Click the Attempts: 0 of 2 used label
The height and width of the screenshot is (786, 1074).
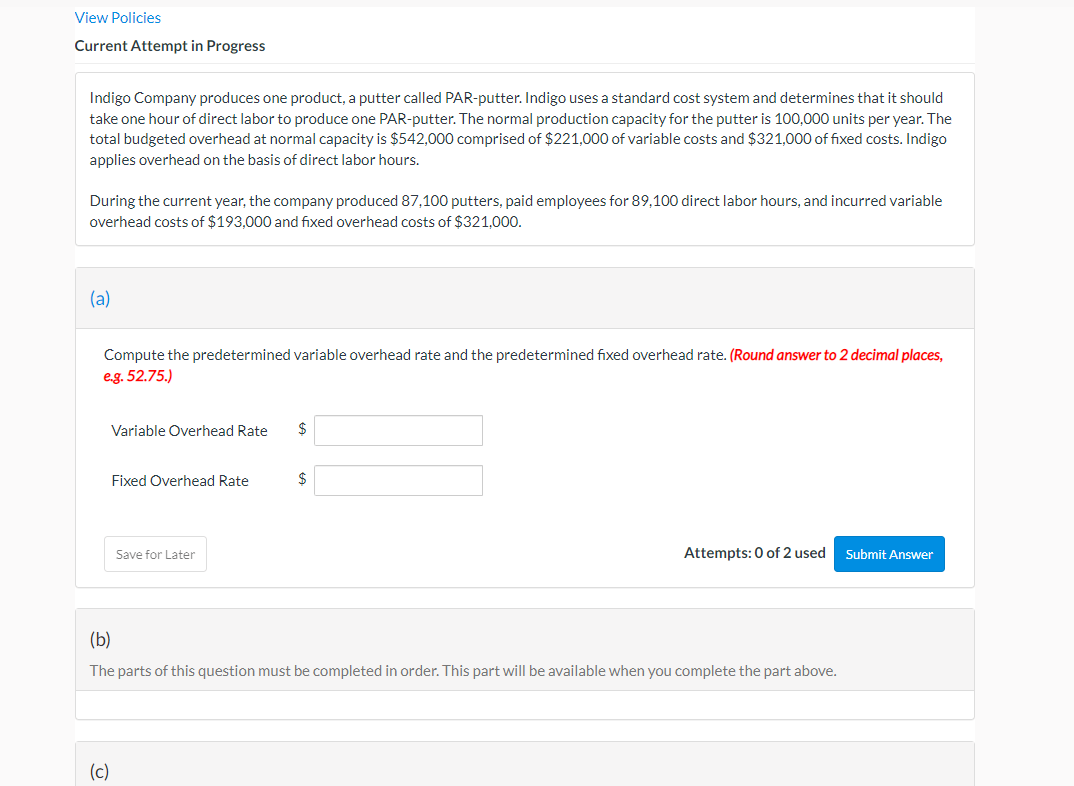click(x=755, y=552)
